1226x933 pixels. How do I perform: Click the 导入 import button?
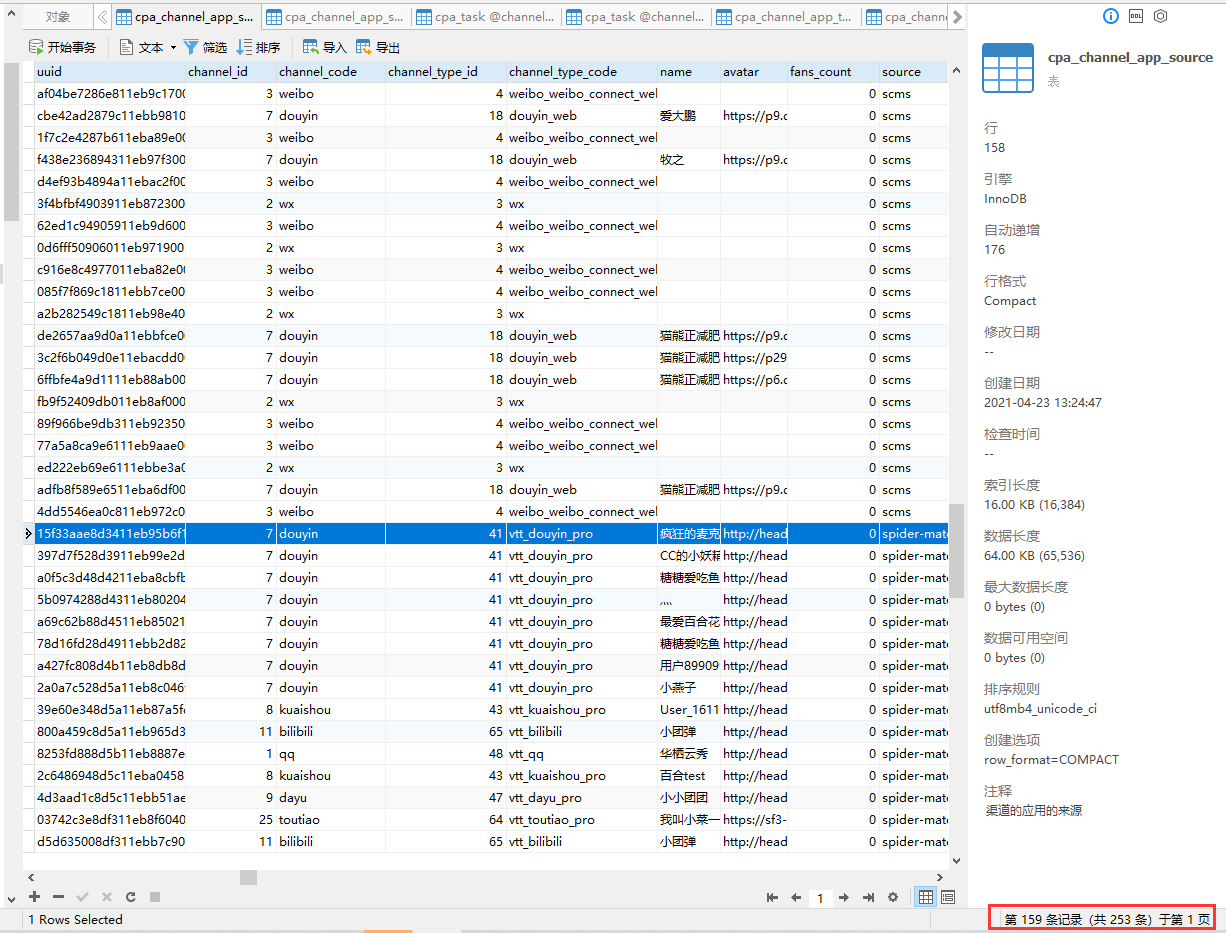click(324, 47)
